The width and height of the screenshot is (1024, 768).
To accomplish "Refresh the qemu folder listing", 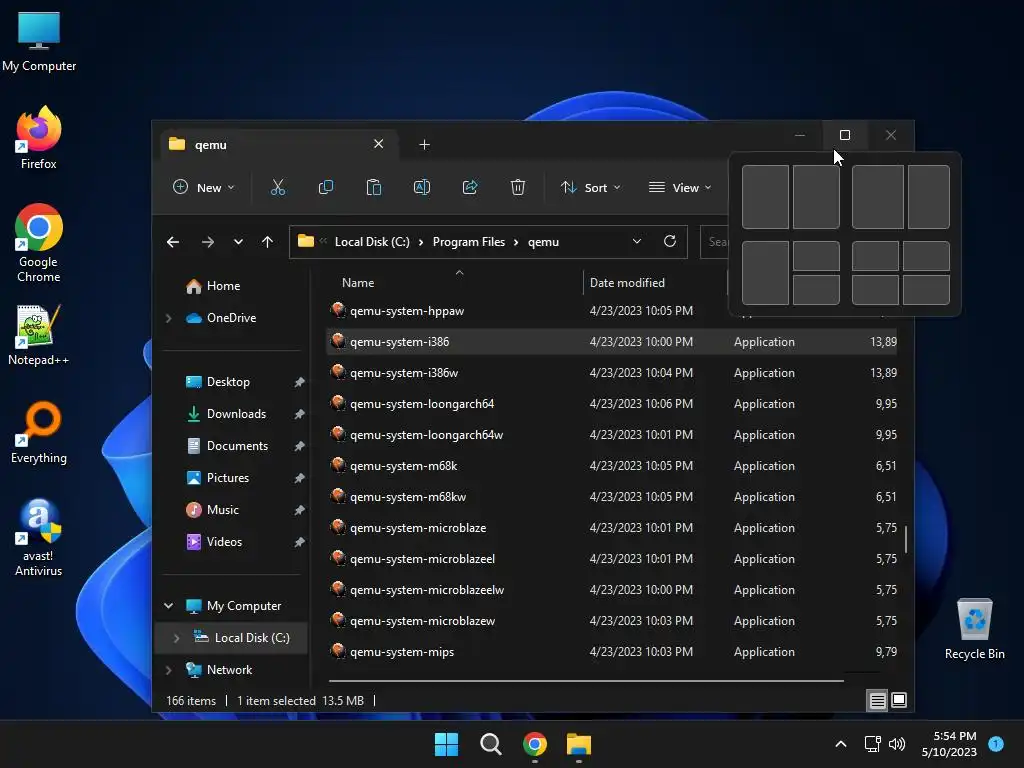I will (669, 242).
